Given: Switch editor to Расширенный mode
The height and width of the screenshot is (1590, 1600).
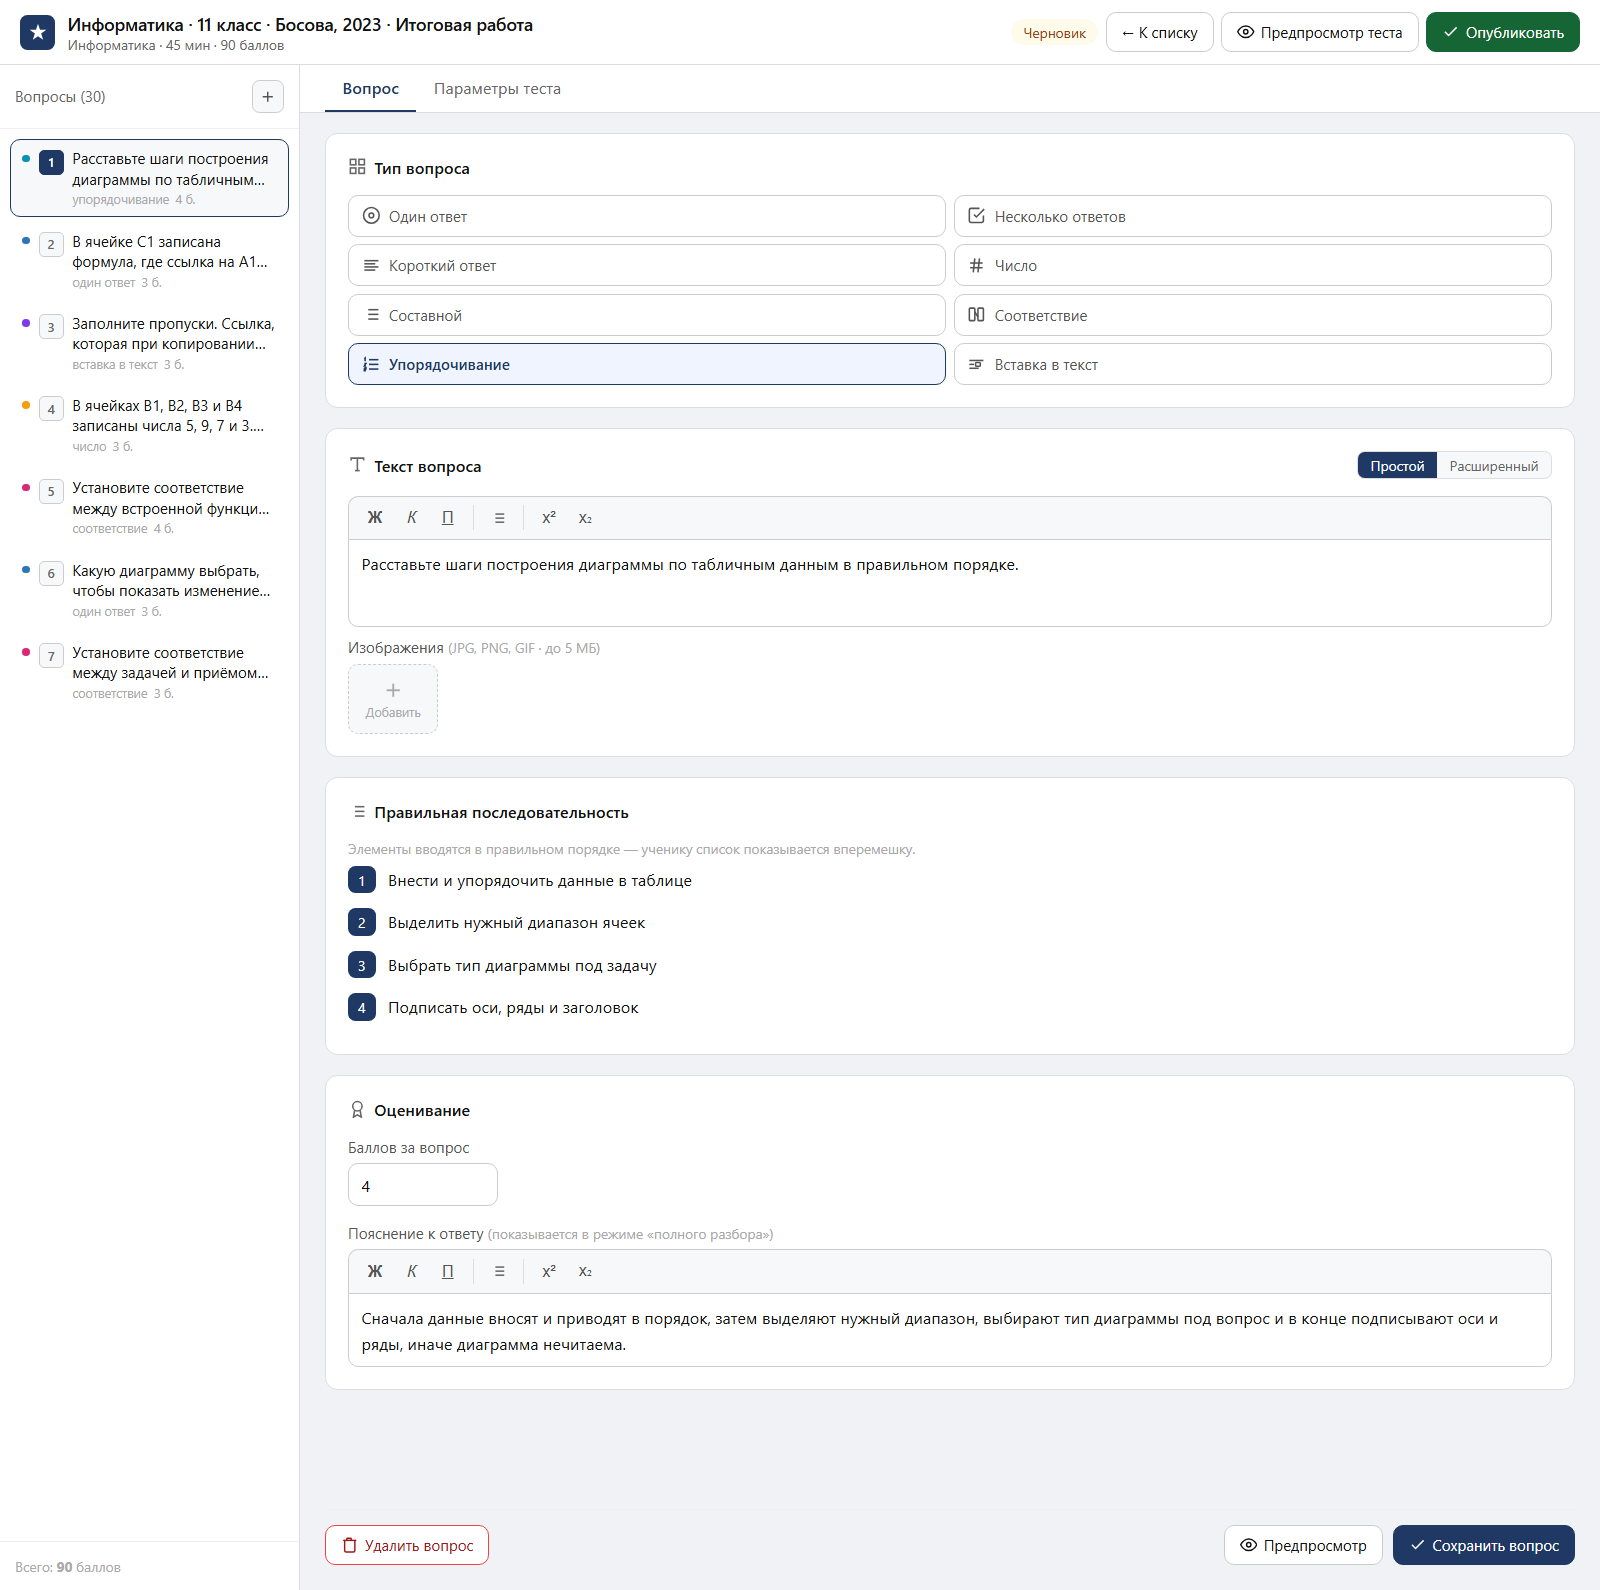Looking at the screenshot, I should click(1494, 466).
